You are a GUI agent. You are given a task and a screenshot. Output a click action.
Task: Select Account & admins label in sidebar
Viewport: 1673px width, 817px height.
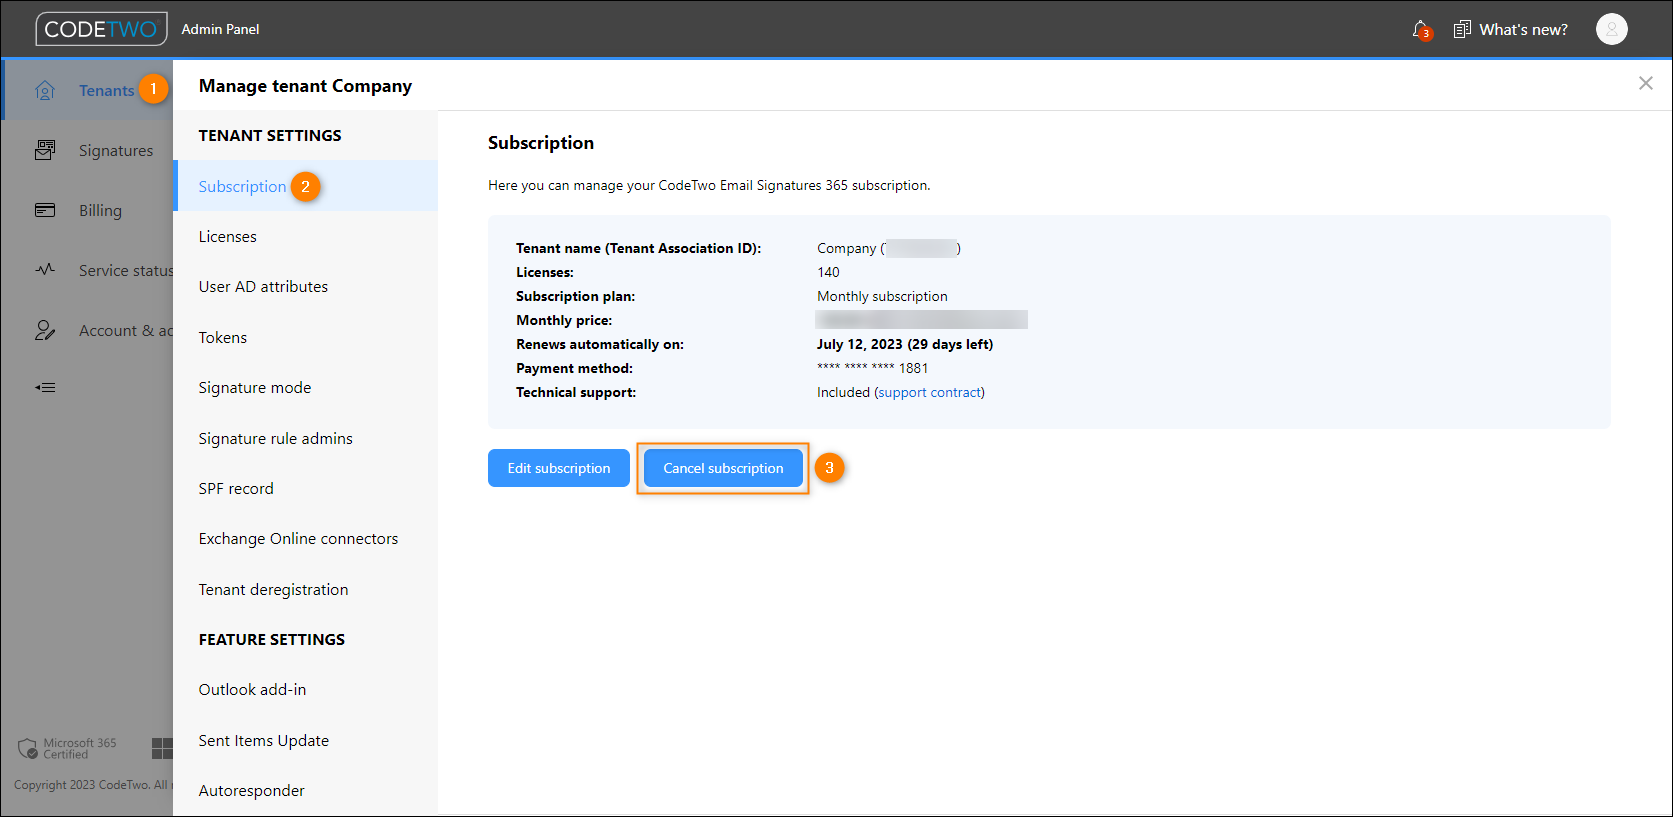coord(126,330)
